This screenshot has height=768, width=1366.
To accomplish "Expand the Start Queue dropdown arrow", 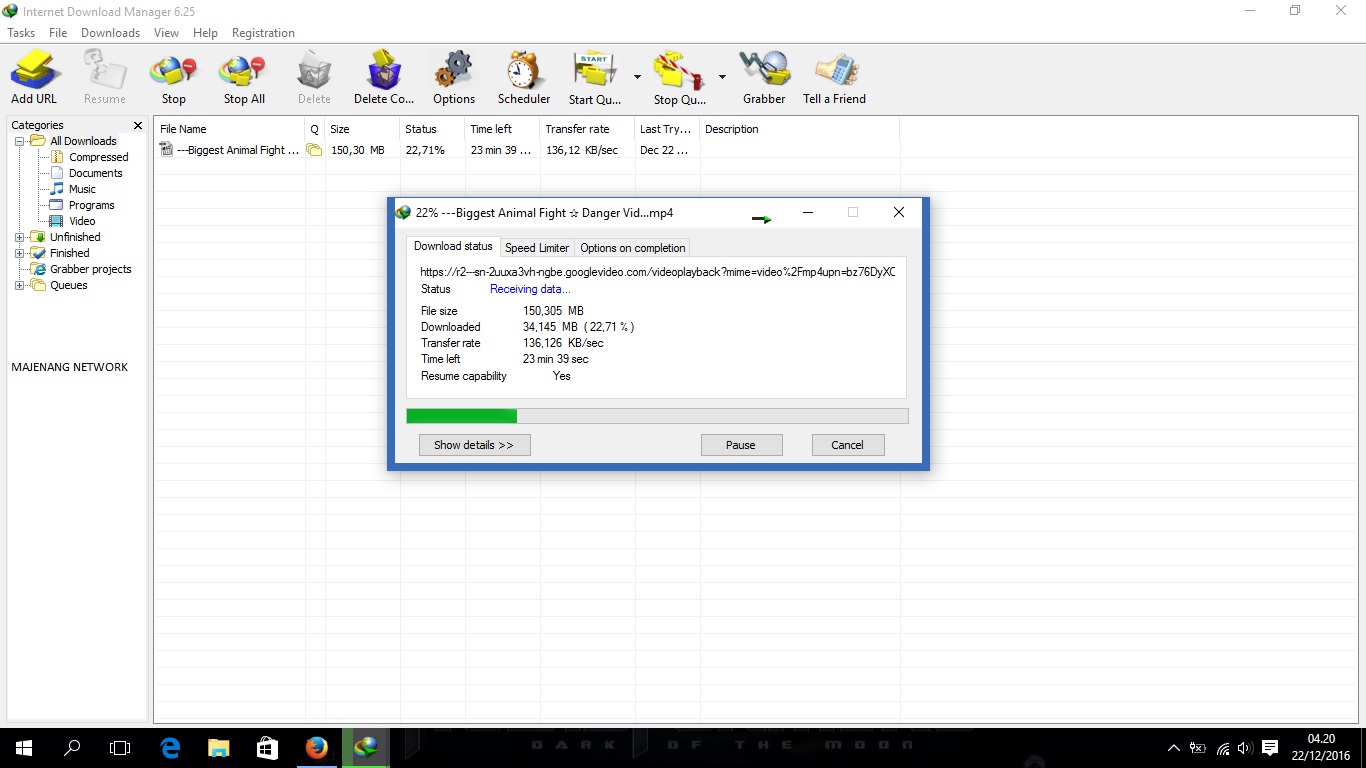I will point(636,75).
